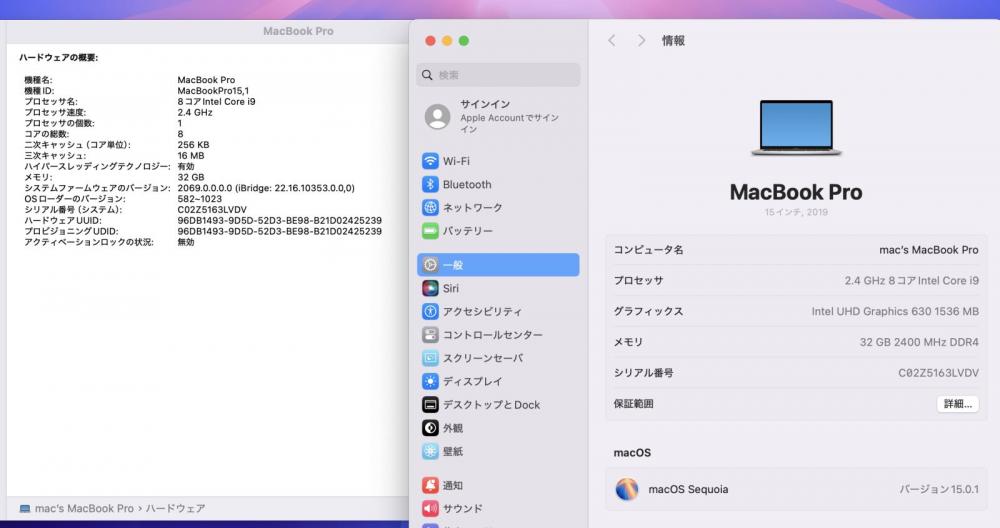Click 256 KB L2 cache value
The height and width of the screenshot is (528, 1000).
click(193, 145)
